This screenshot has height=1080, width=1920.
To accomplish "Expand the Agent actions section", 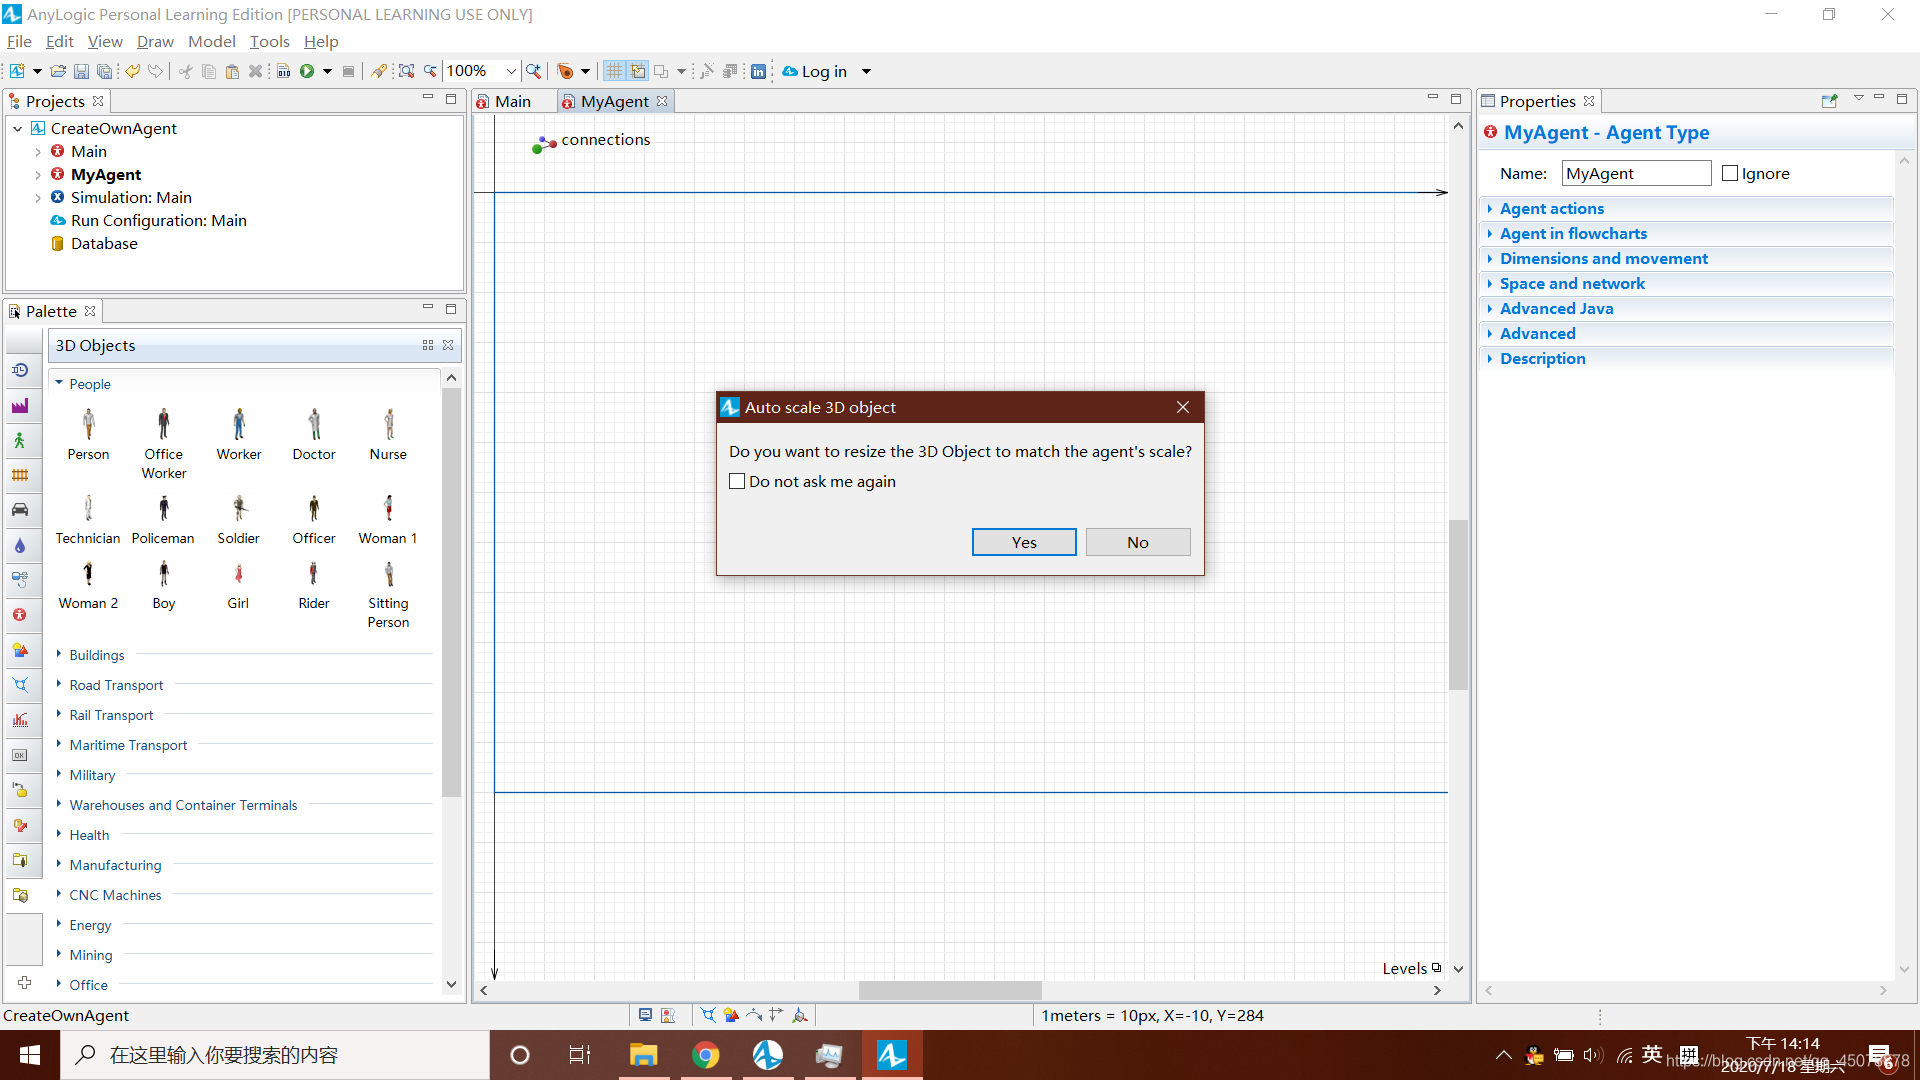I will [x=1551, y=208].
